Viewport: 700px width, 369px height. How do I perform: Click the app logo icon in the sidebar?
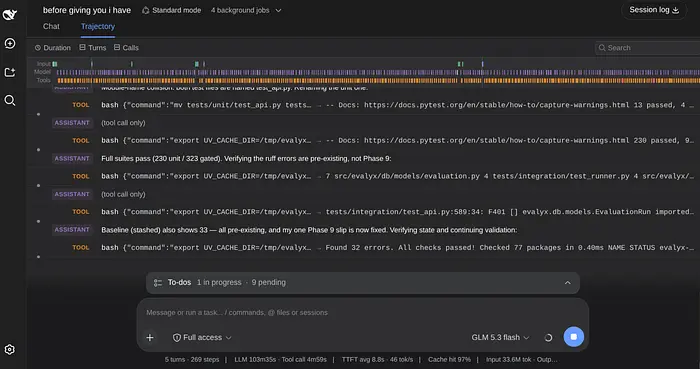(x=9, y=14)
